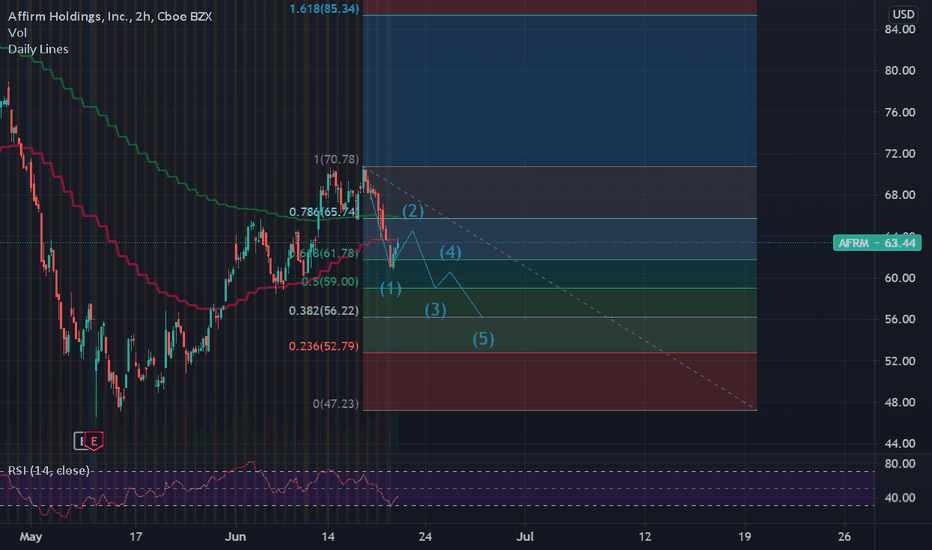Image resolution: width=932 pixels, height=550 pixels.
Task: Click the 56.00 price scale value
Action: tap(900, 319)
